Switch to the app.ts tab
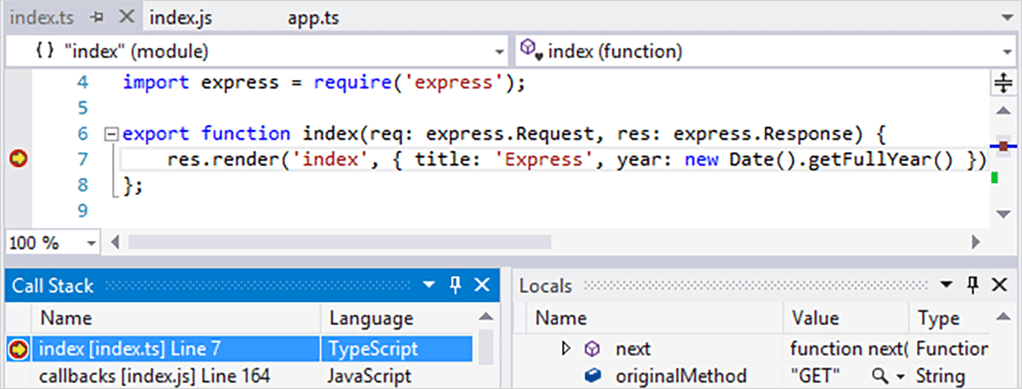Screen dimensions: 1022x389 [313, 18]
